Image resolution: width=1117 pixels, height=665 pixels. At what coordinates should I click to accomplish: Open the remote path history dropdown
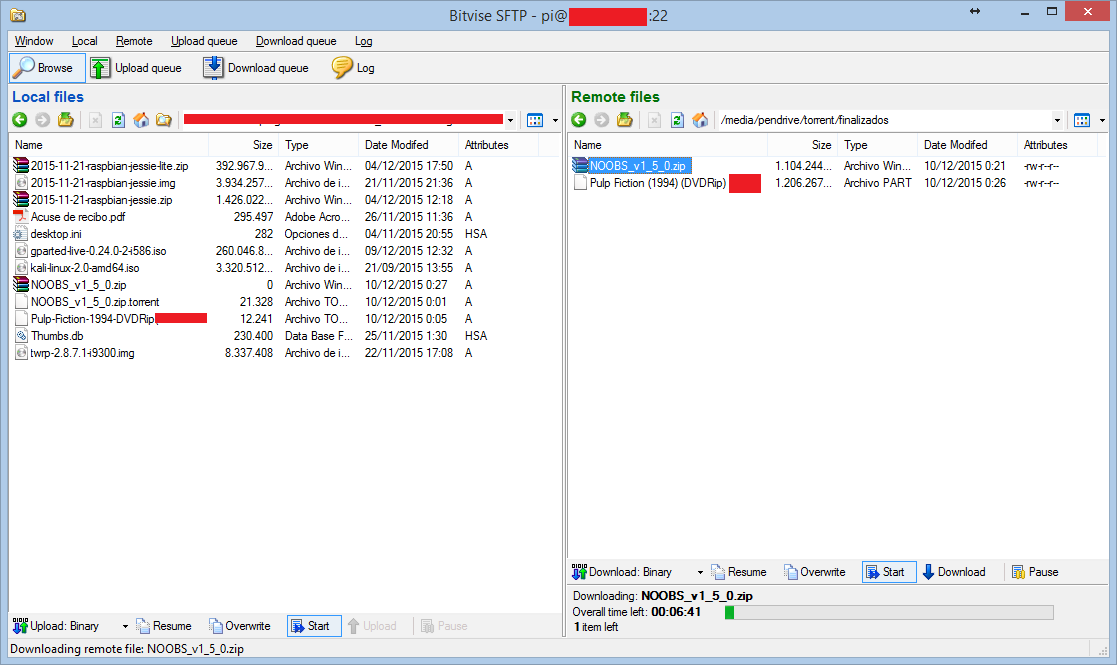pos(1057,120)
